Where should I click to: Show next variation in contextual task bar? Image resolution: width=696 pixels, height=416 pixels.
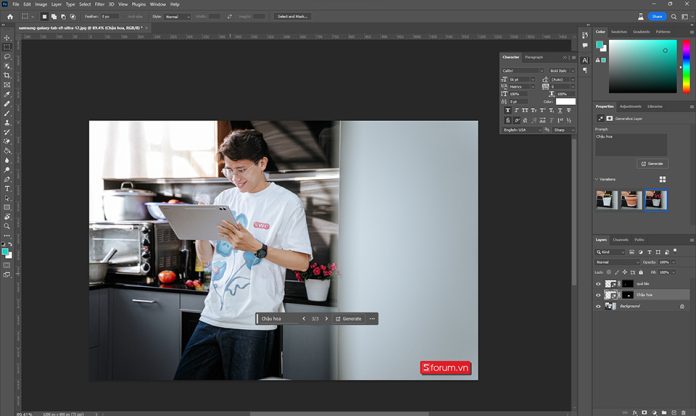(x=326, y=319)
